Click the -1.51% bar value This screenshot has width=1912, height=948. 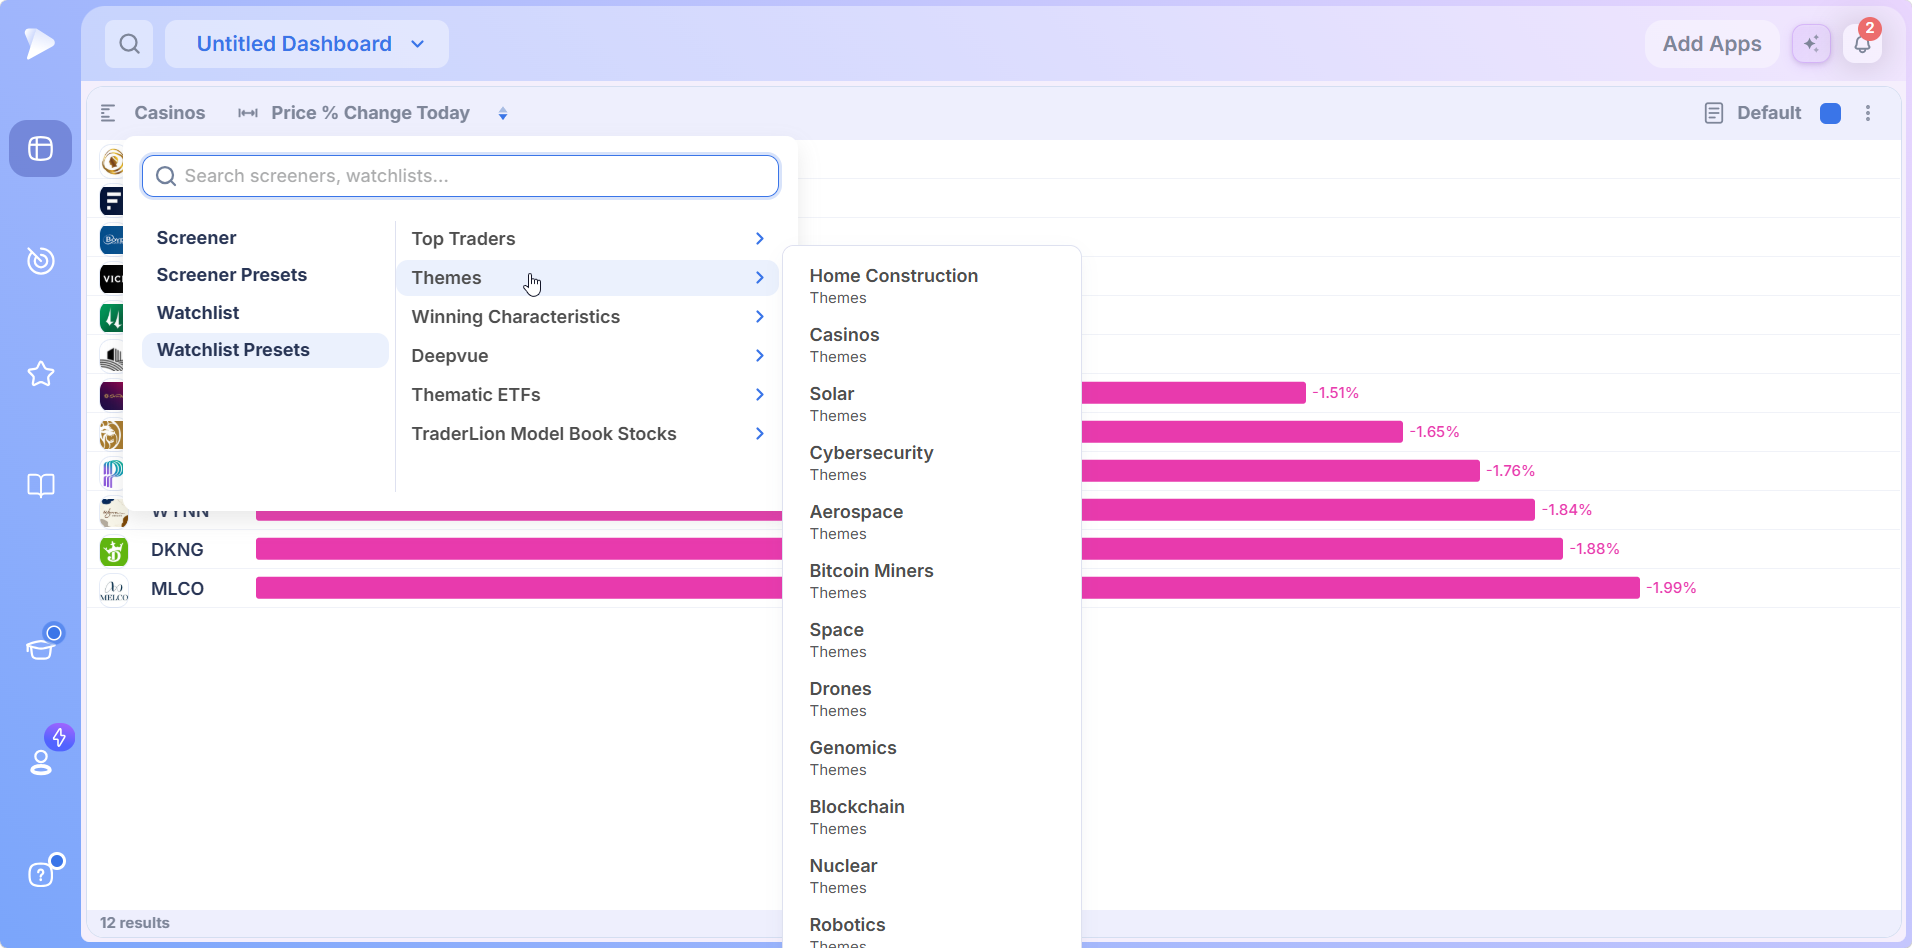[1335, 393]
